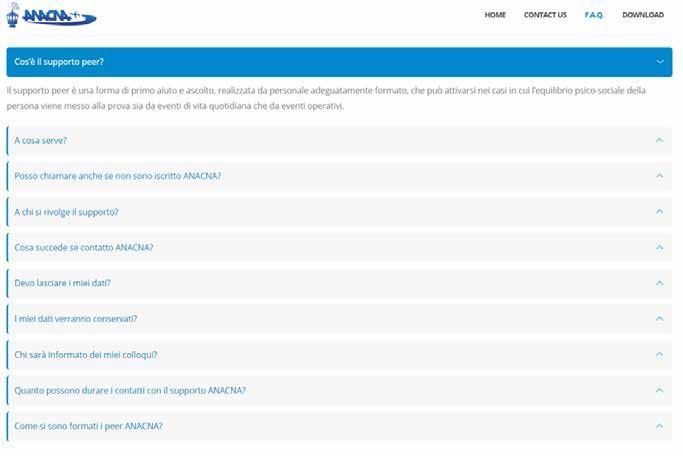
Task: Click the 'Cos'è il supporto peer?' header title
Action: coord(59,62)
